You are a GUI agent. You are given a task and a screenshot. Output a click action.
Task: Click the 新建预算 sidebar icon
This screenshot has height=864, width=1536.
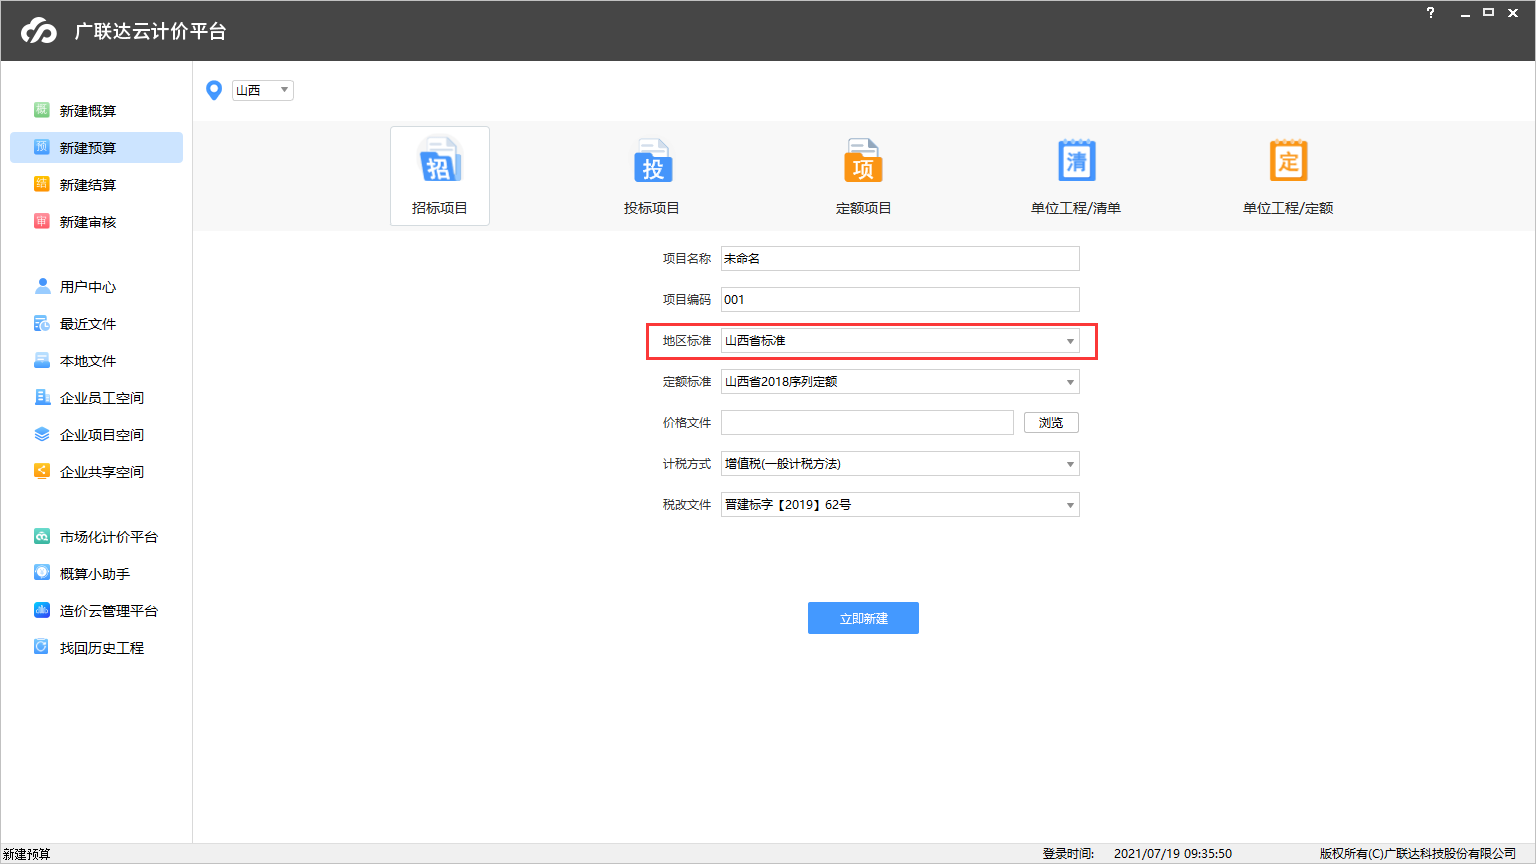coord(42,147)
